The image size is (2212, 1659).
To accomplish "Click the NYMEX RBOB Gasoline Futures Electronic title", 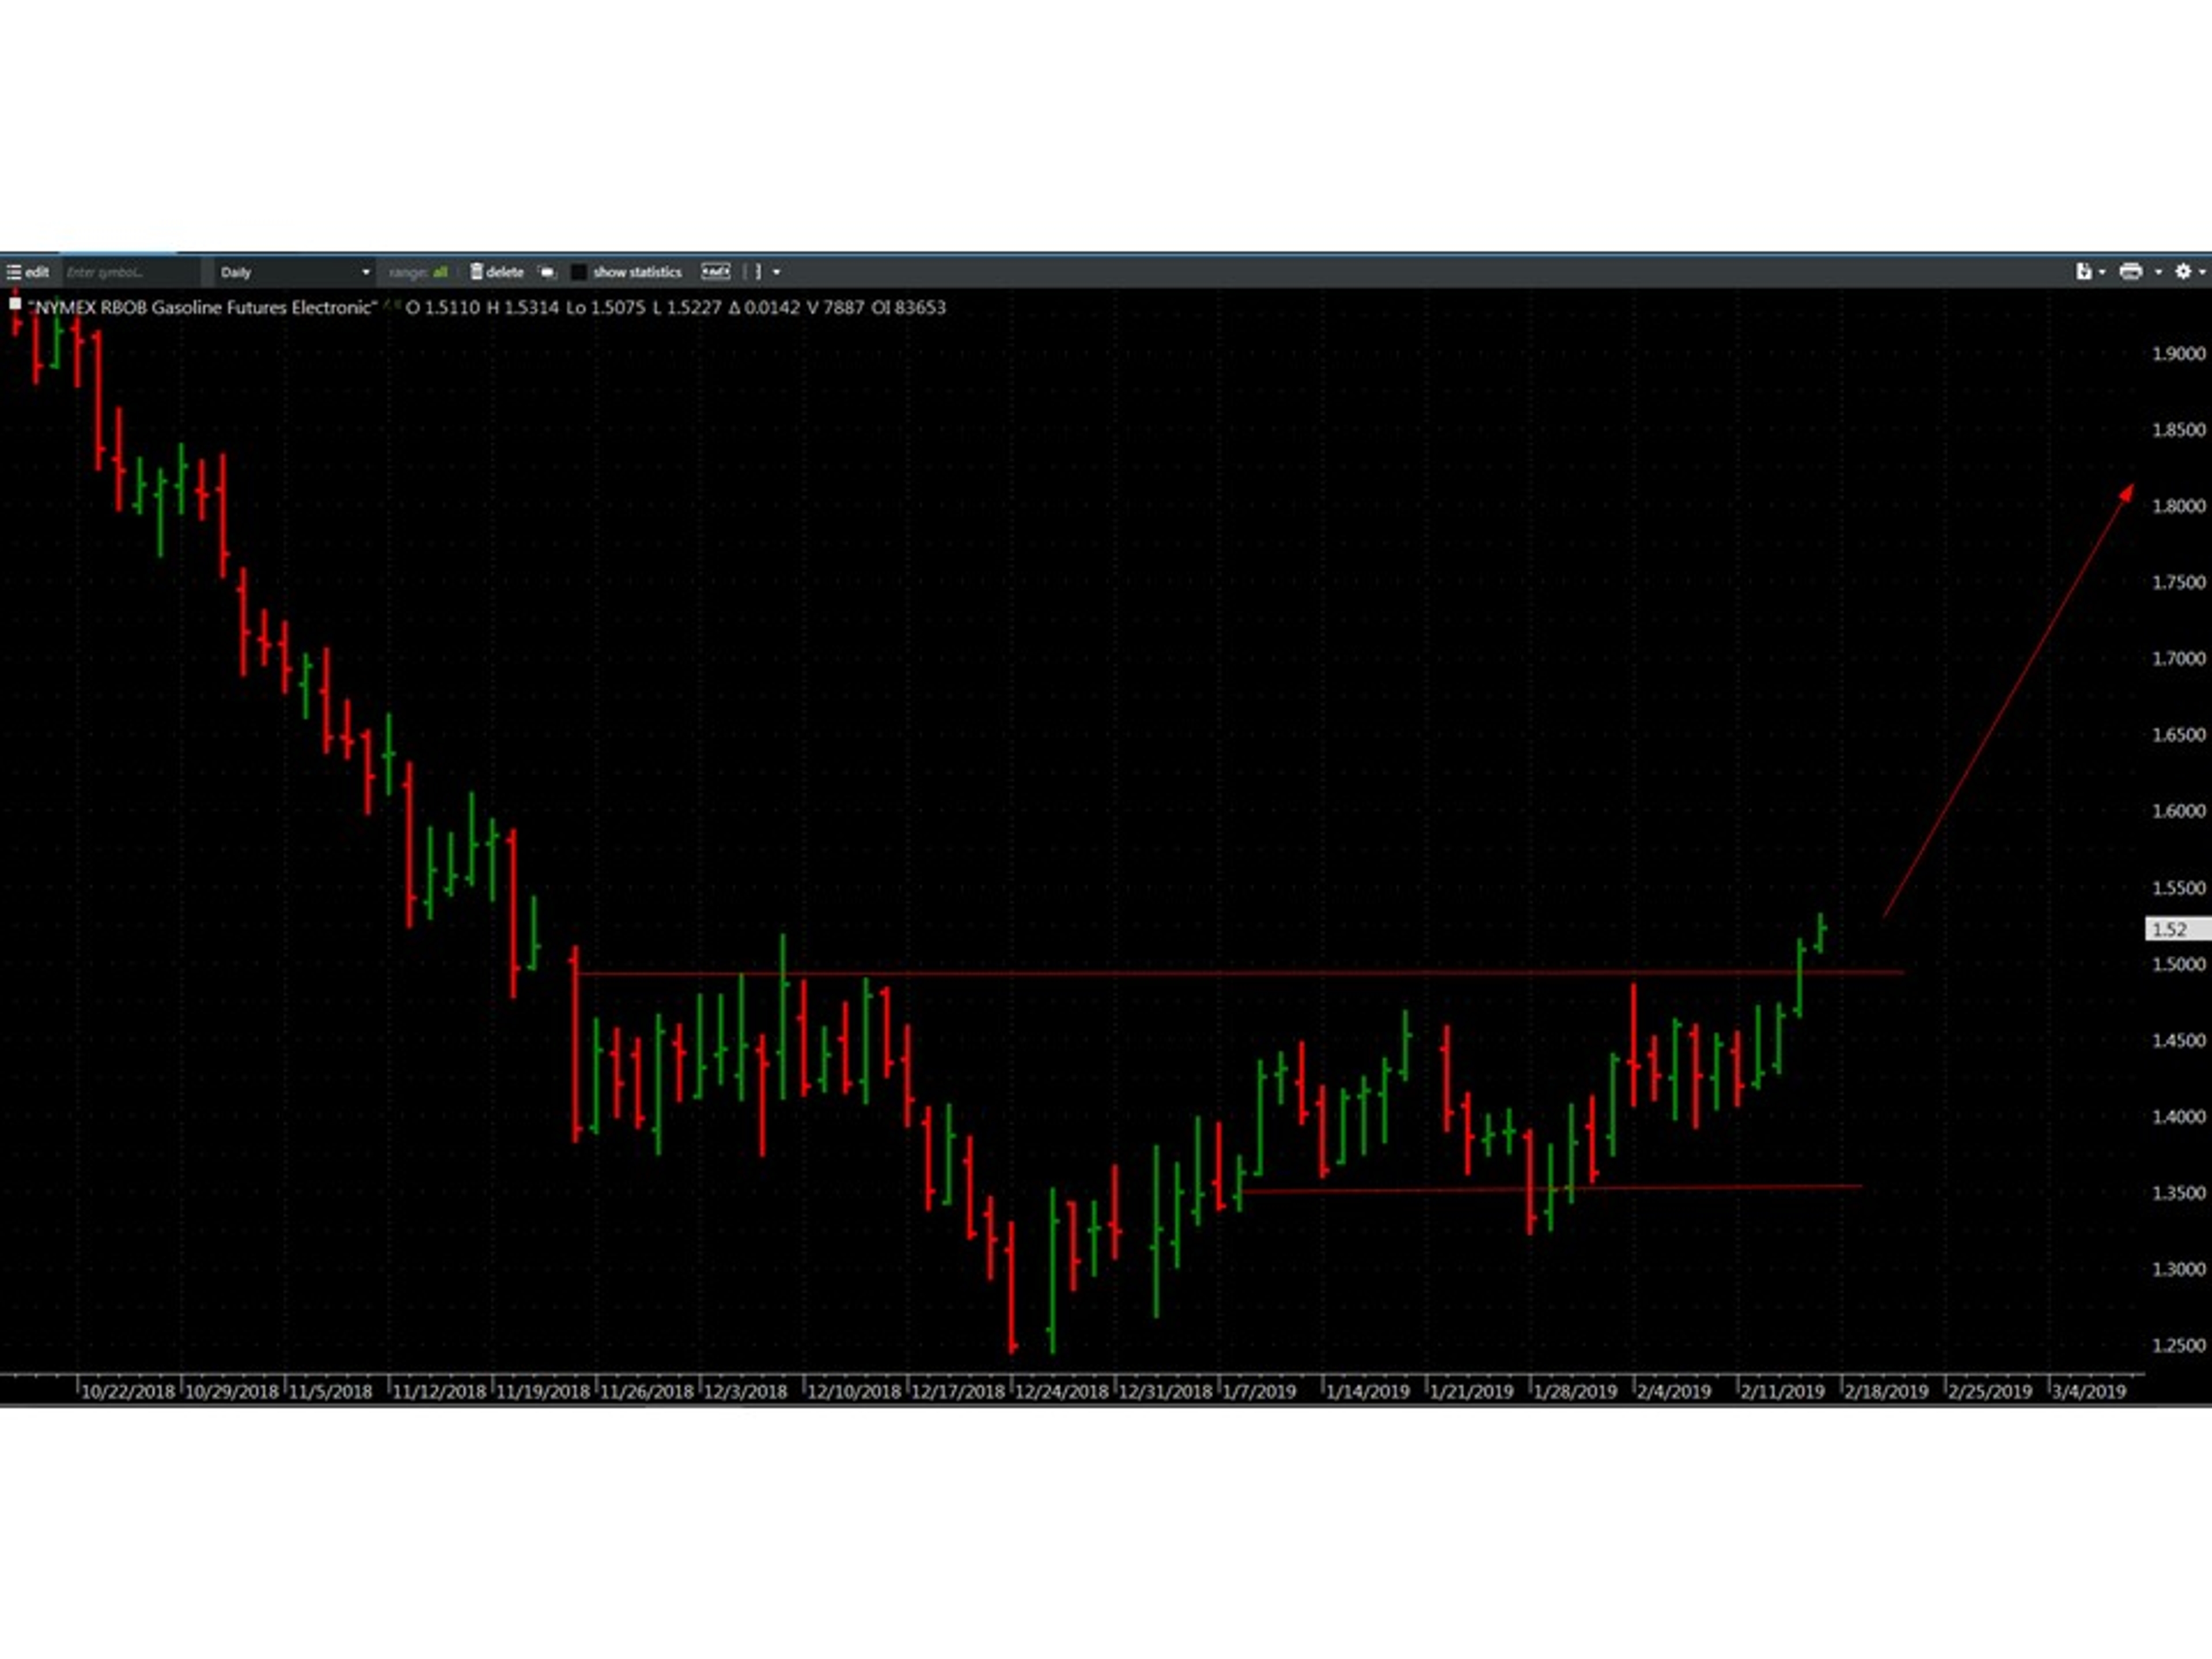I will pos(203,308).
